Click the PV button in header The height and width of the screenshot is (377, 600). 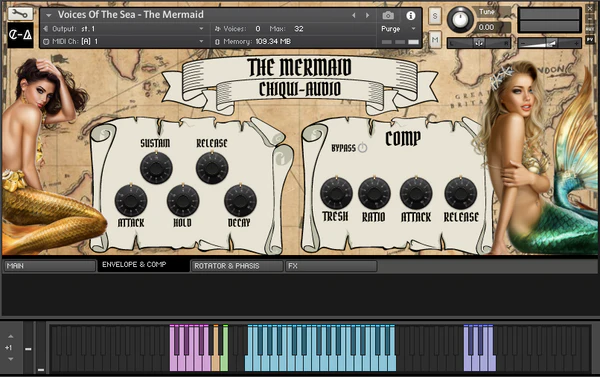click(590, 39)
